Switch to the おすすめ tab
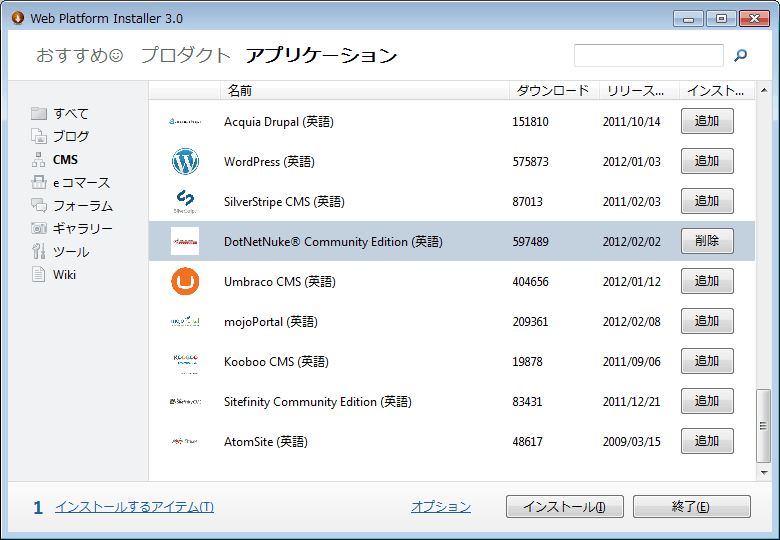This screenshot has width=780, height=540. pyautogui.click(x=79, y=55)
